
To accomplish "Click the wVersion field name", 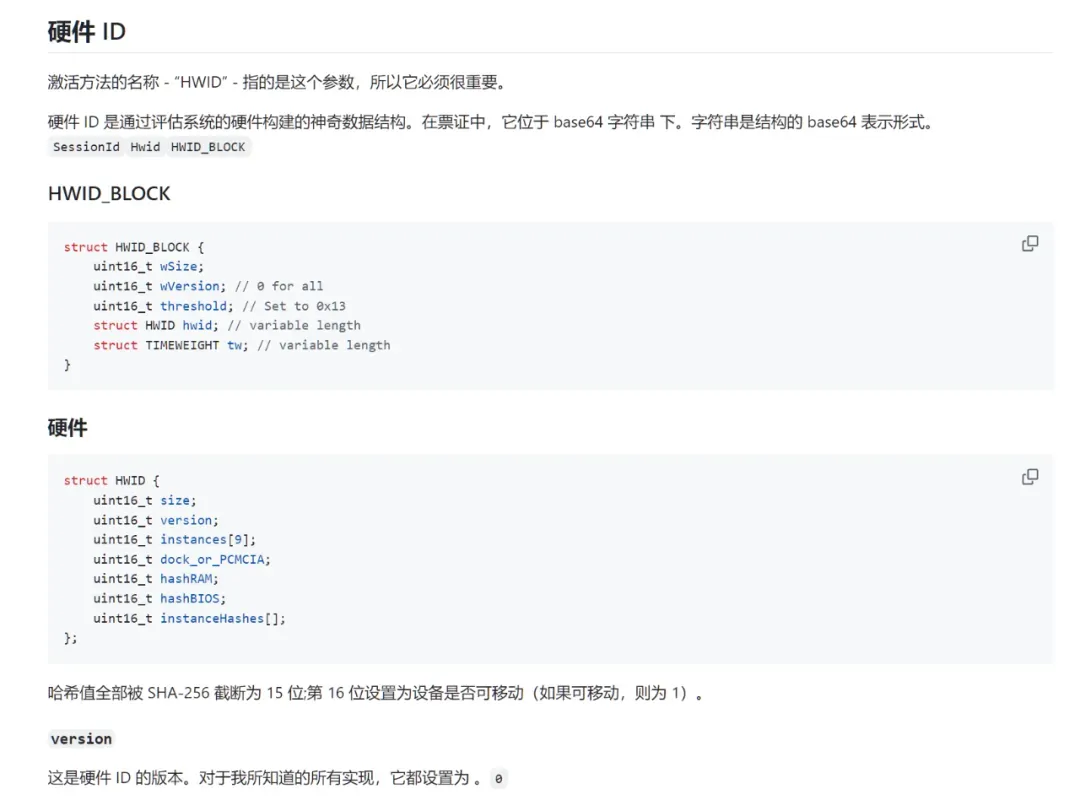I will (190, 286).
